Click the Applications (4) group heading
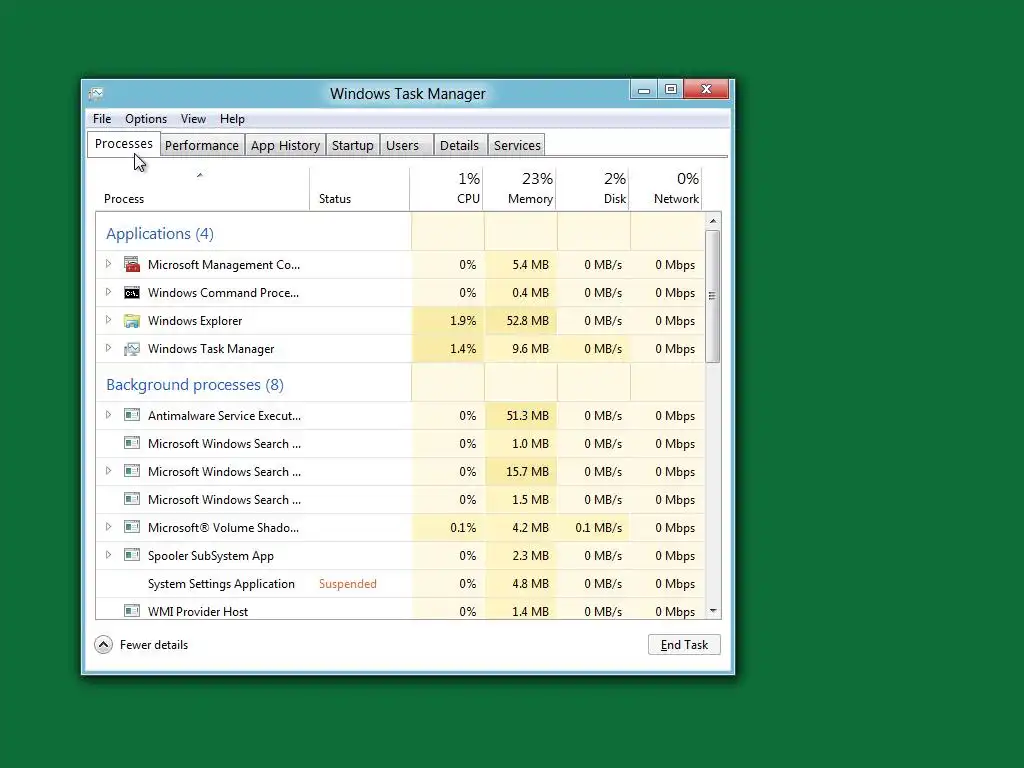1024x768 pixels. 160,234
